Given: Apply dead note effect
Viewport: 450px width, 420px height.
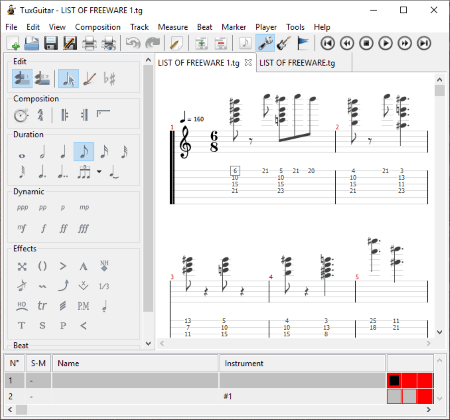Looking at the screenshot, I should point(22,266).
